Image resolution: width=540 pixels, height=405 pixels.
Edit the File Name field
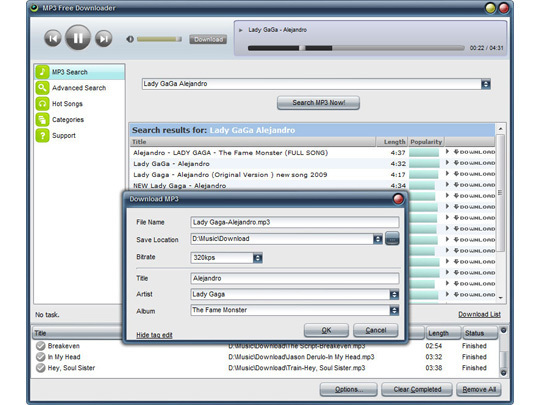295,222
